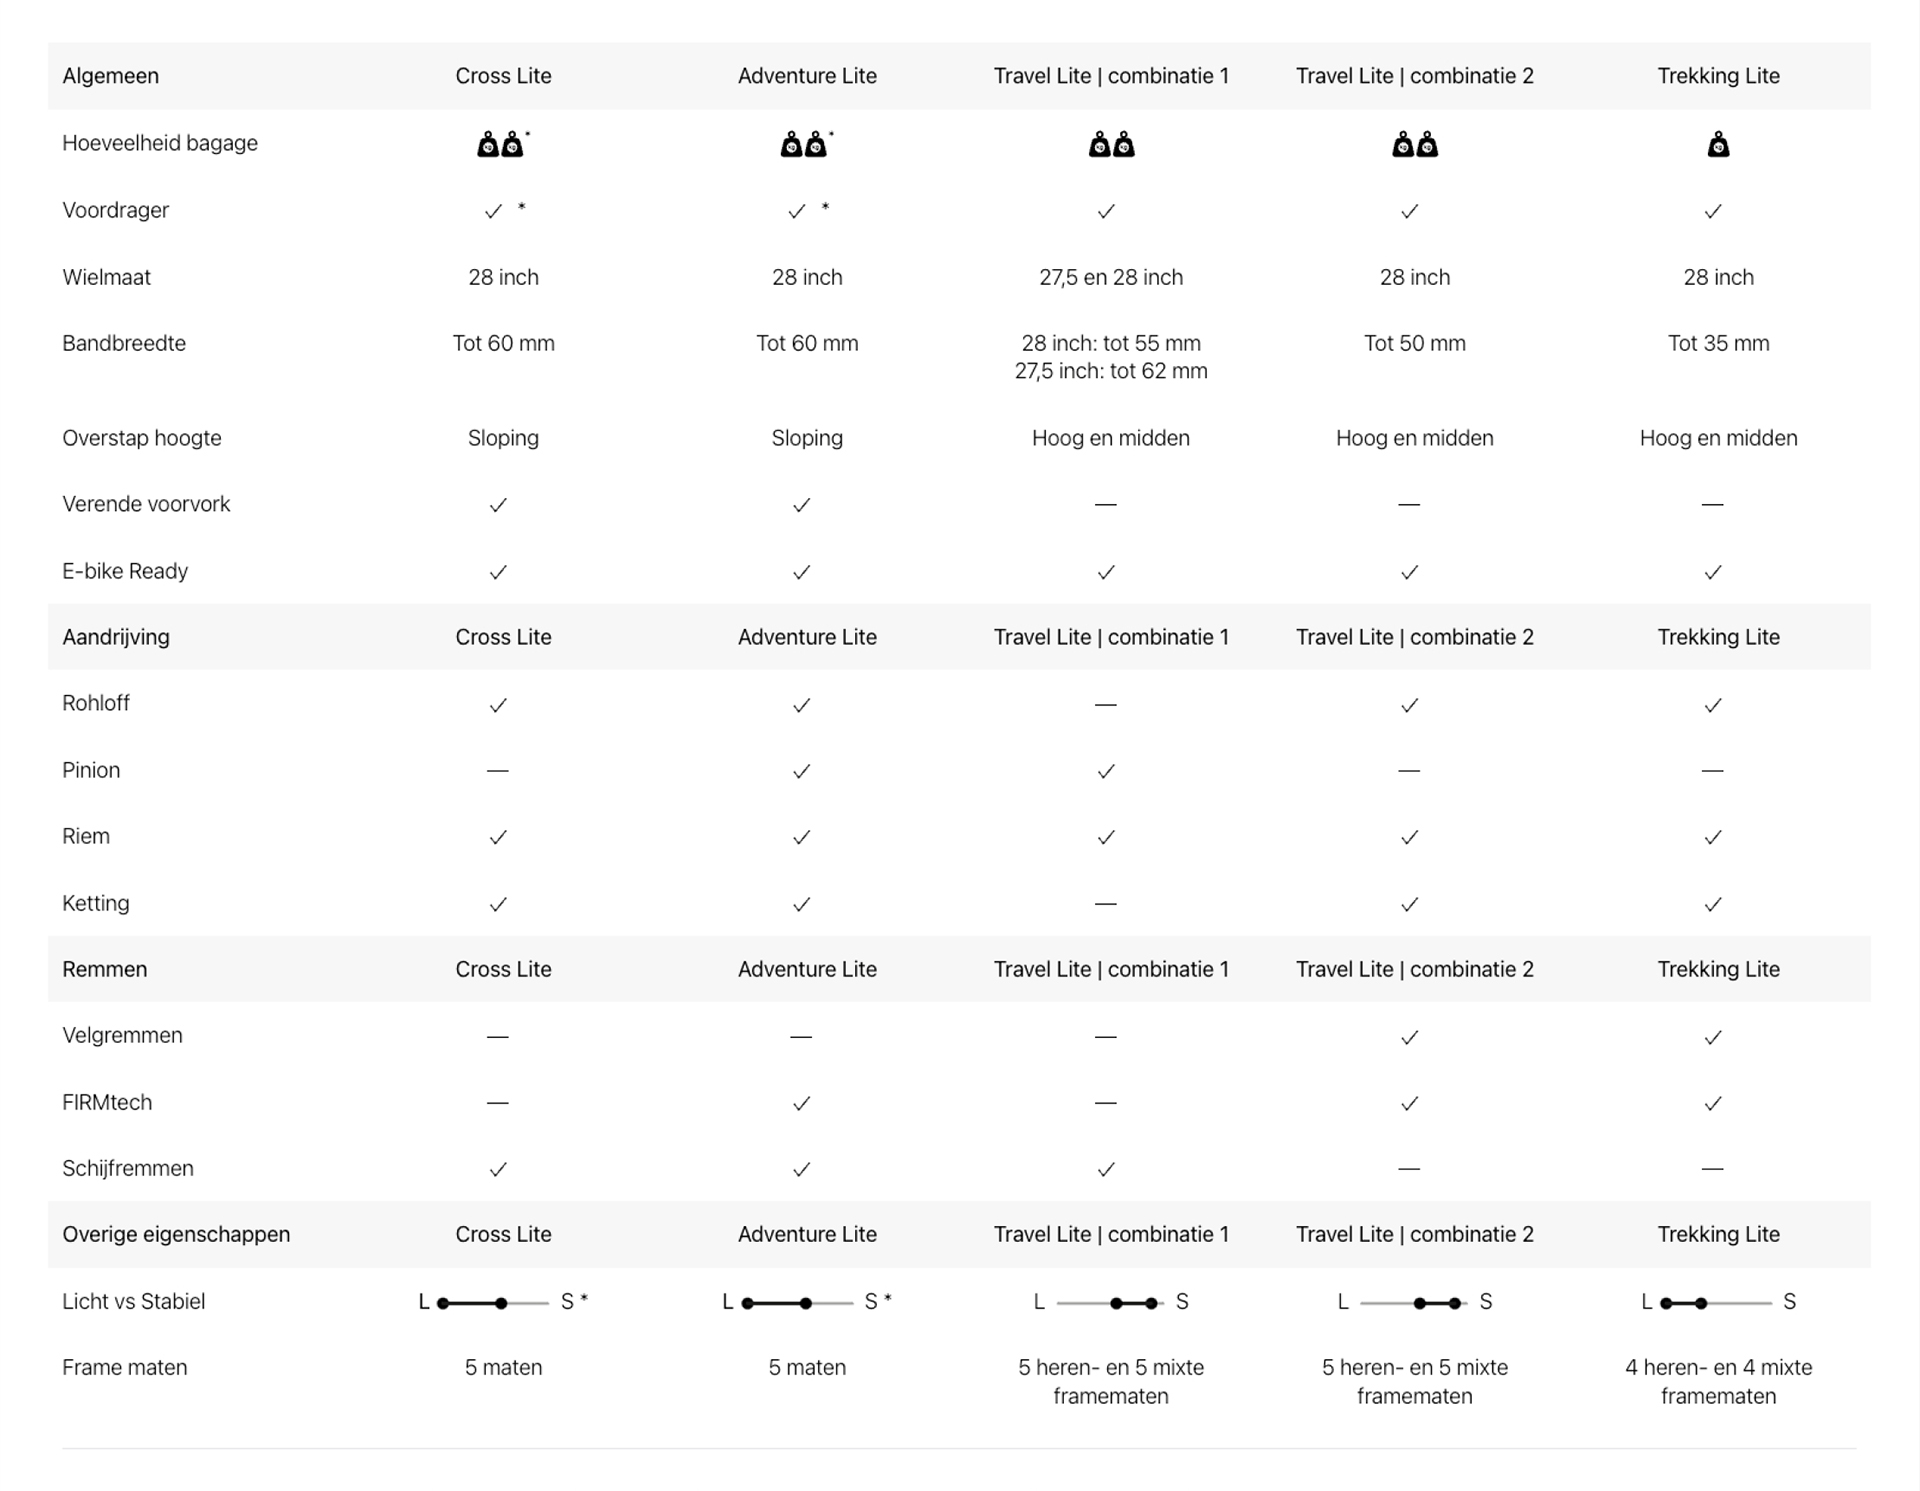Viewport: 1920px width, 1491px height.
Task: Click Rohloff checkmark under Adventure Lite
Action: 801,705
